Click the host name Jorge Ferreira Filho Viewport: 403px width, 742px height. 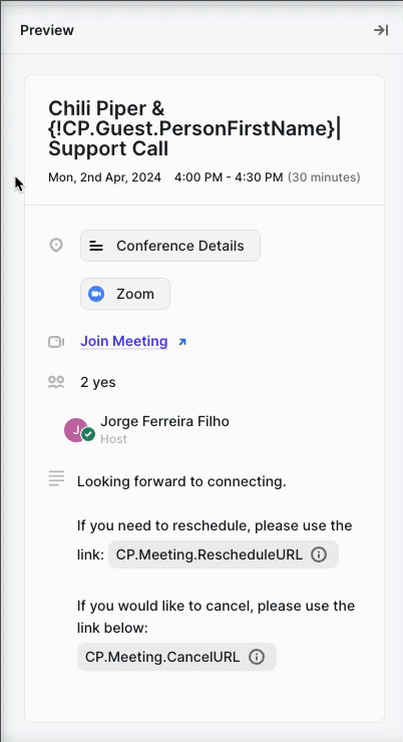click(165, 421)
